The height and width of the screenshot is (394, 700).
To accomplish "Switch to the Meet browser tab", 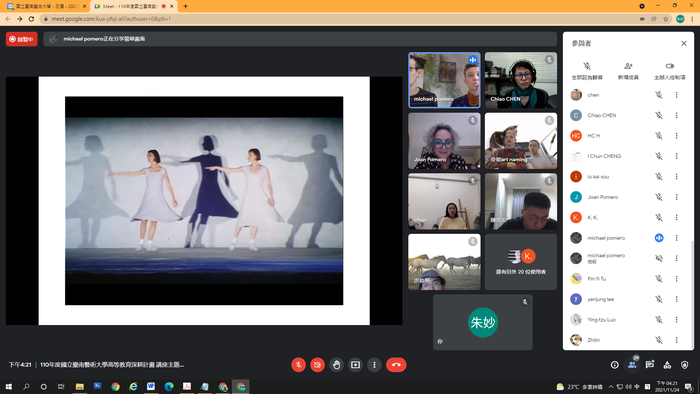I will point(134,6).
